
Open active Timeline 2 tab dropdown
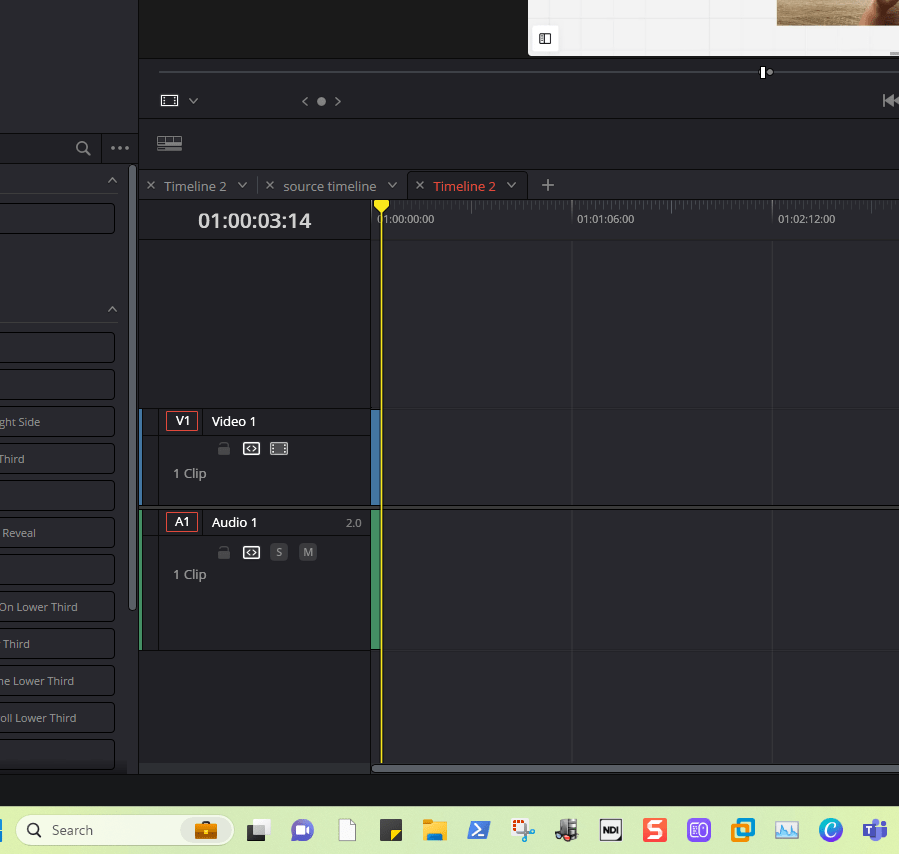[x=511, y=185]
